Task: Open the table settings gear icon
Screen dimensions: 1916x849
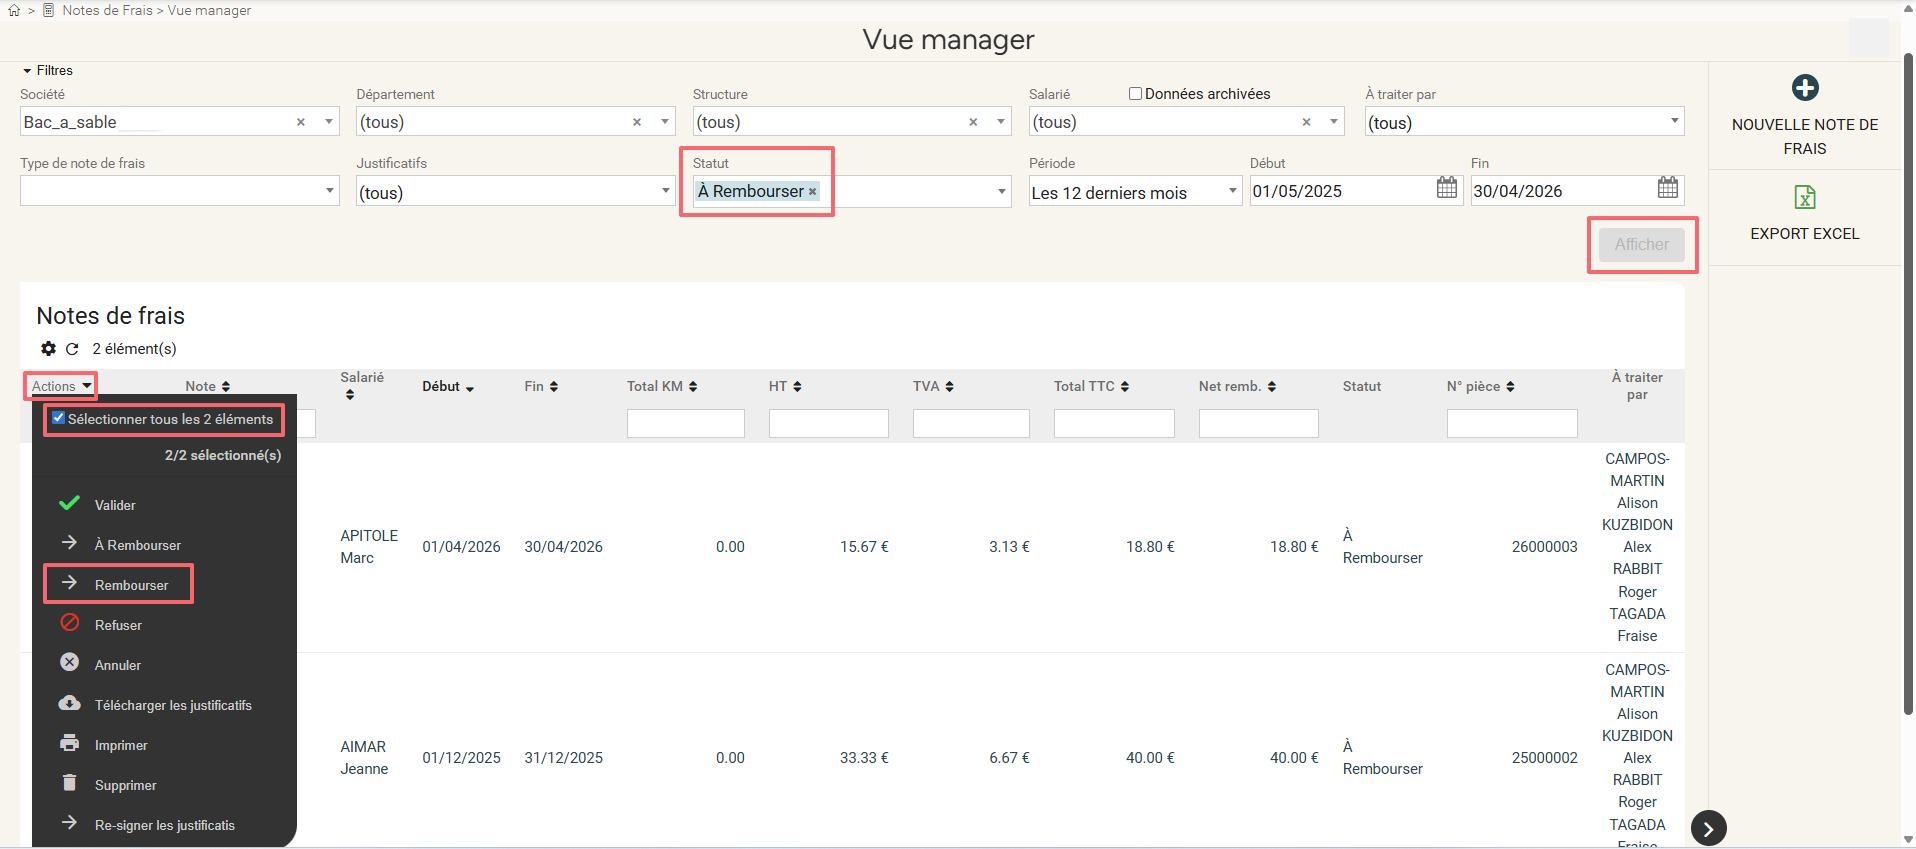Action: tap(48, 349)
